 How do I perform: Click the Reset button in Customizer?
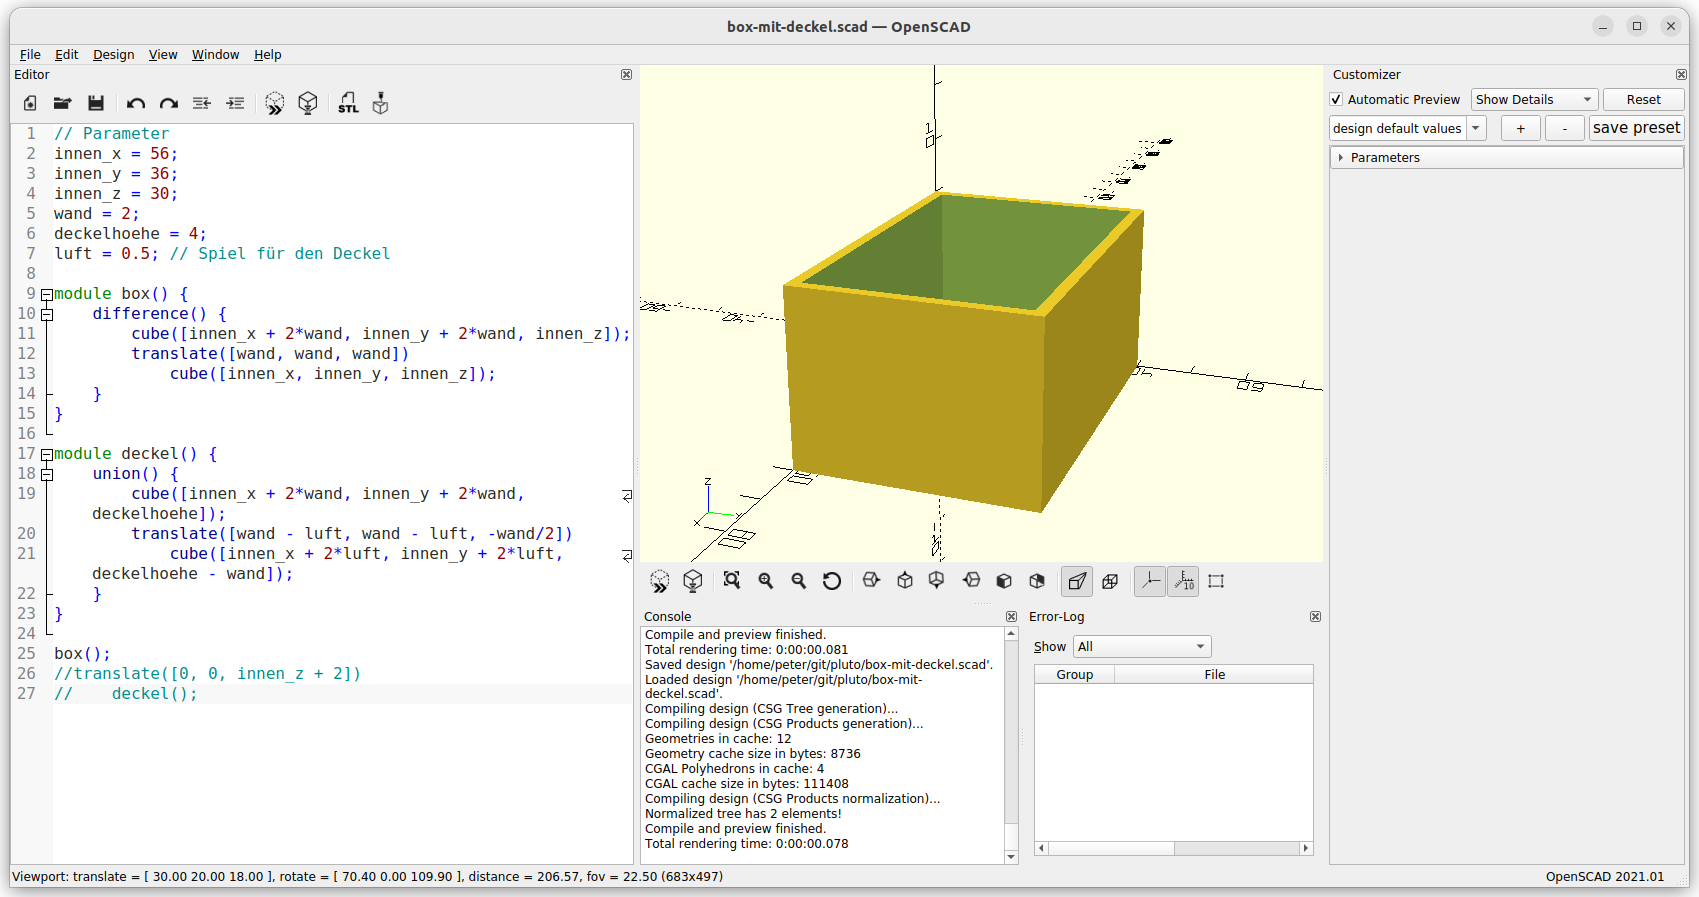coord(1643,100)
